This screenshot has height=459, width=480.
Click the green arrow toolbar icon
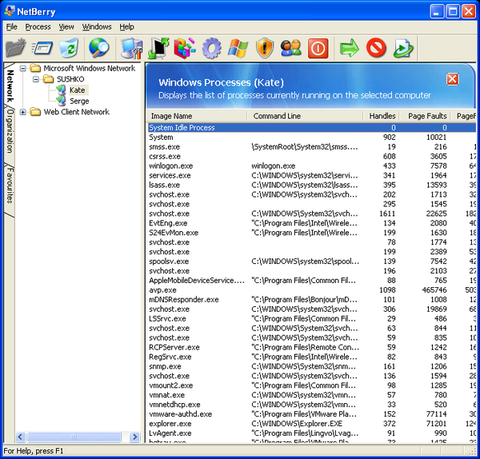point(349,48)
